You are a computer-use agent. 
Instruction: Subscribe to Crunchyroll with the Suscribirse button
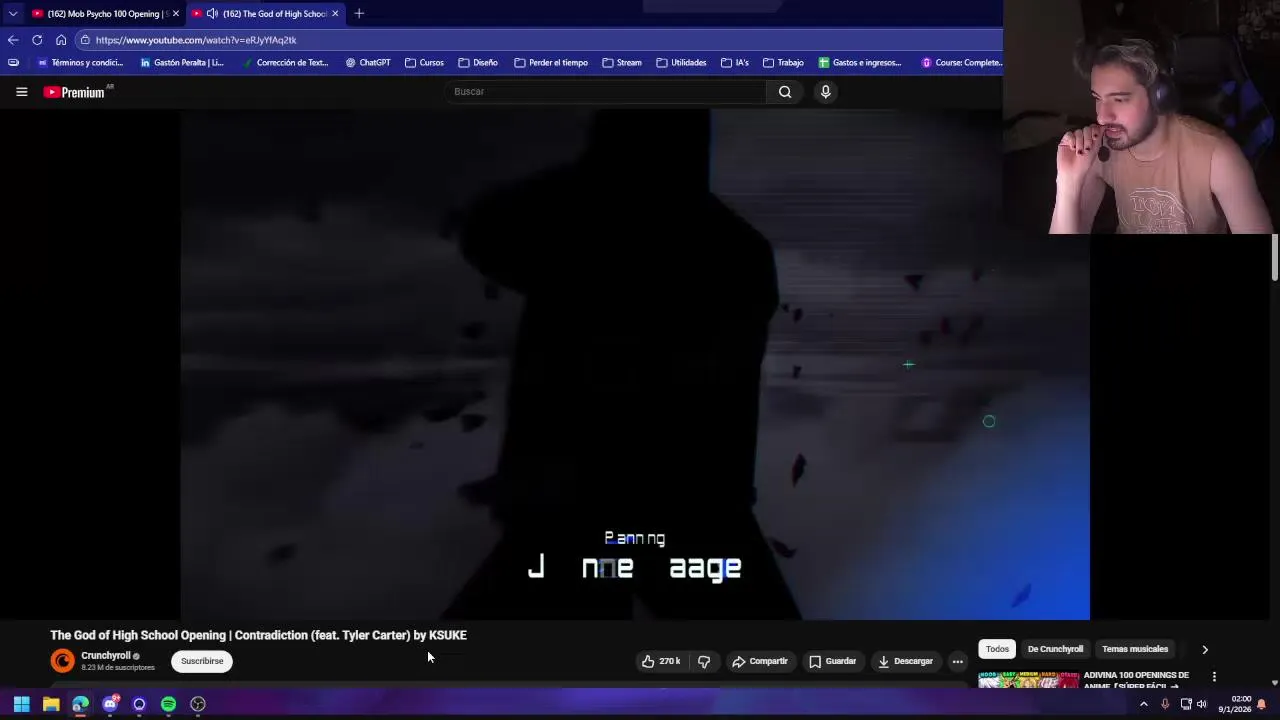pyautogui.click(x=202, y=661)
